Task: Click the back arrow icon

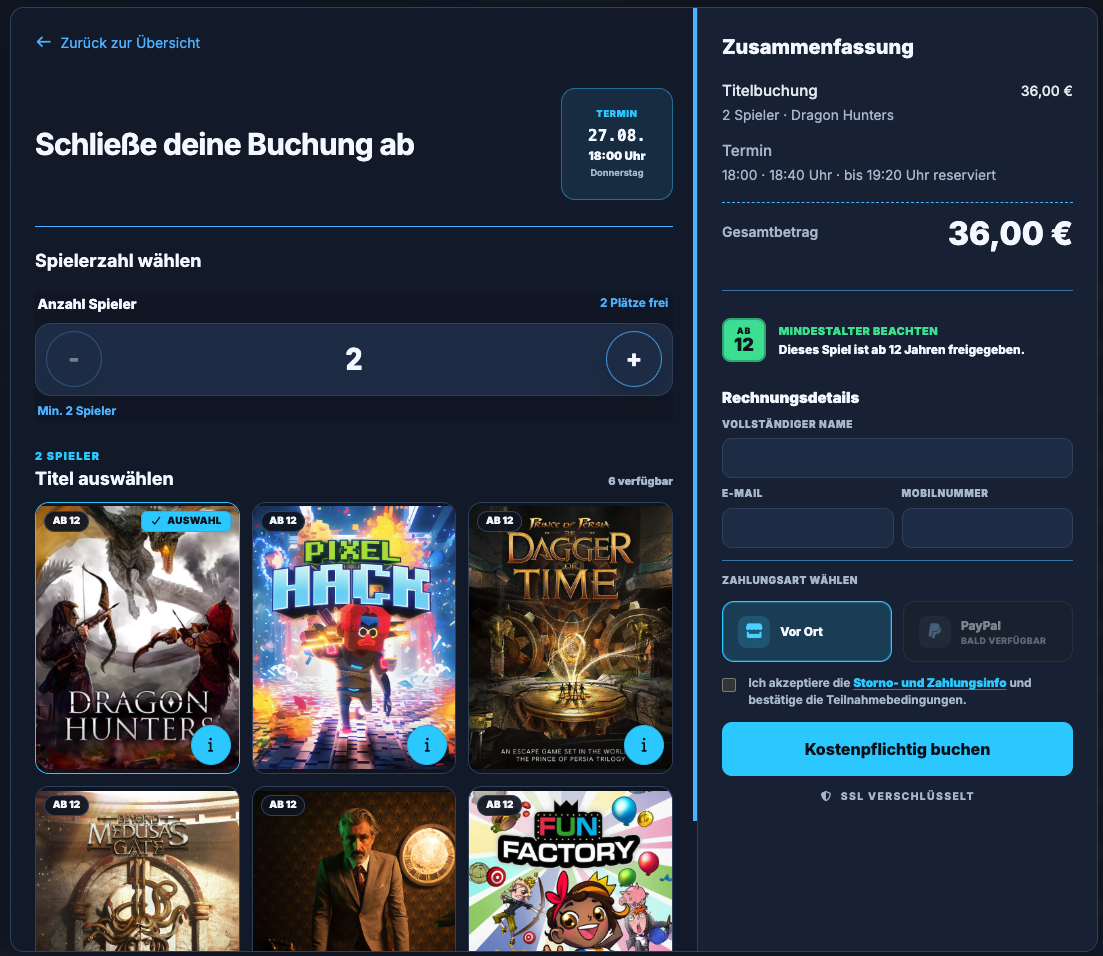Action: click(44, 42)
